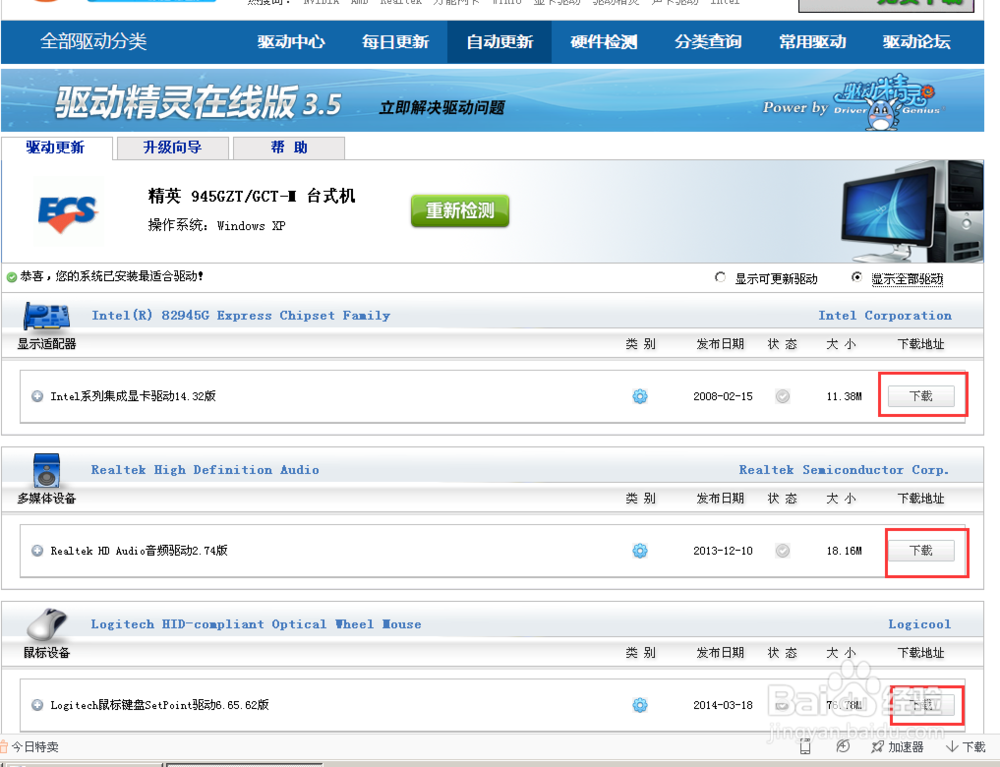Click the 2014-03-18 release date
The height and width of the screenshot is (767, 1000).
tap(723, 705)
